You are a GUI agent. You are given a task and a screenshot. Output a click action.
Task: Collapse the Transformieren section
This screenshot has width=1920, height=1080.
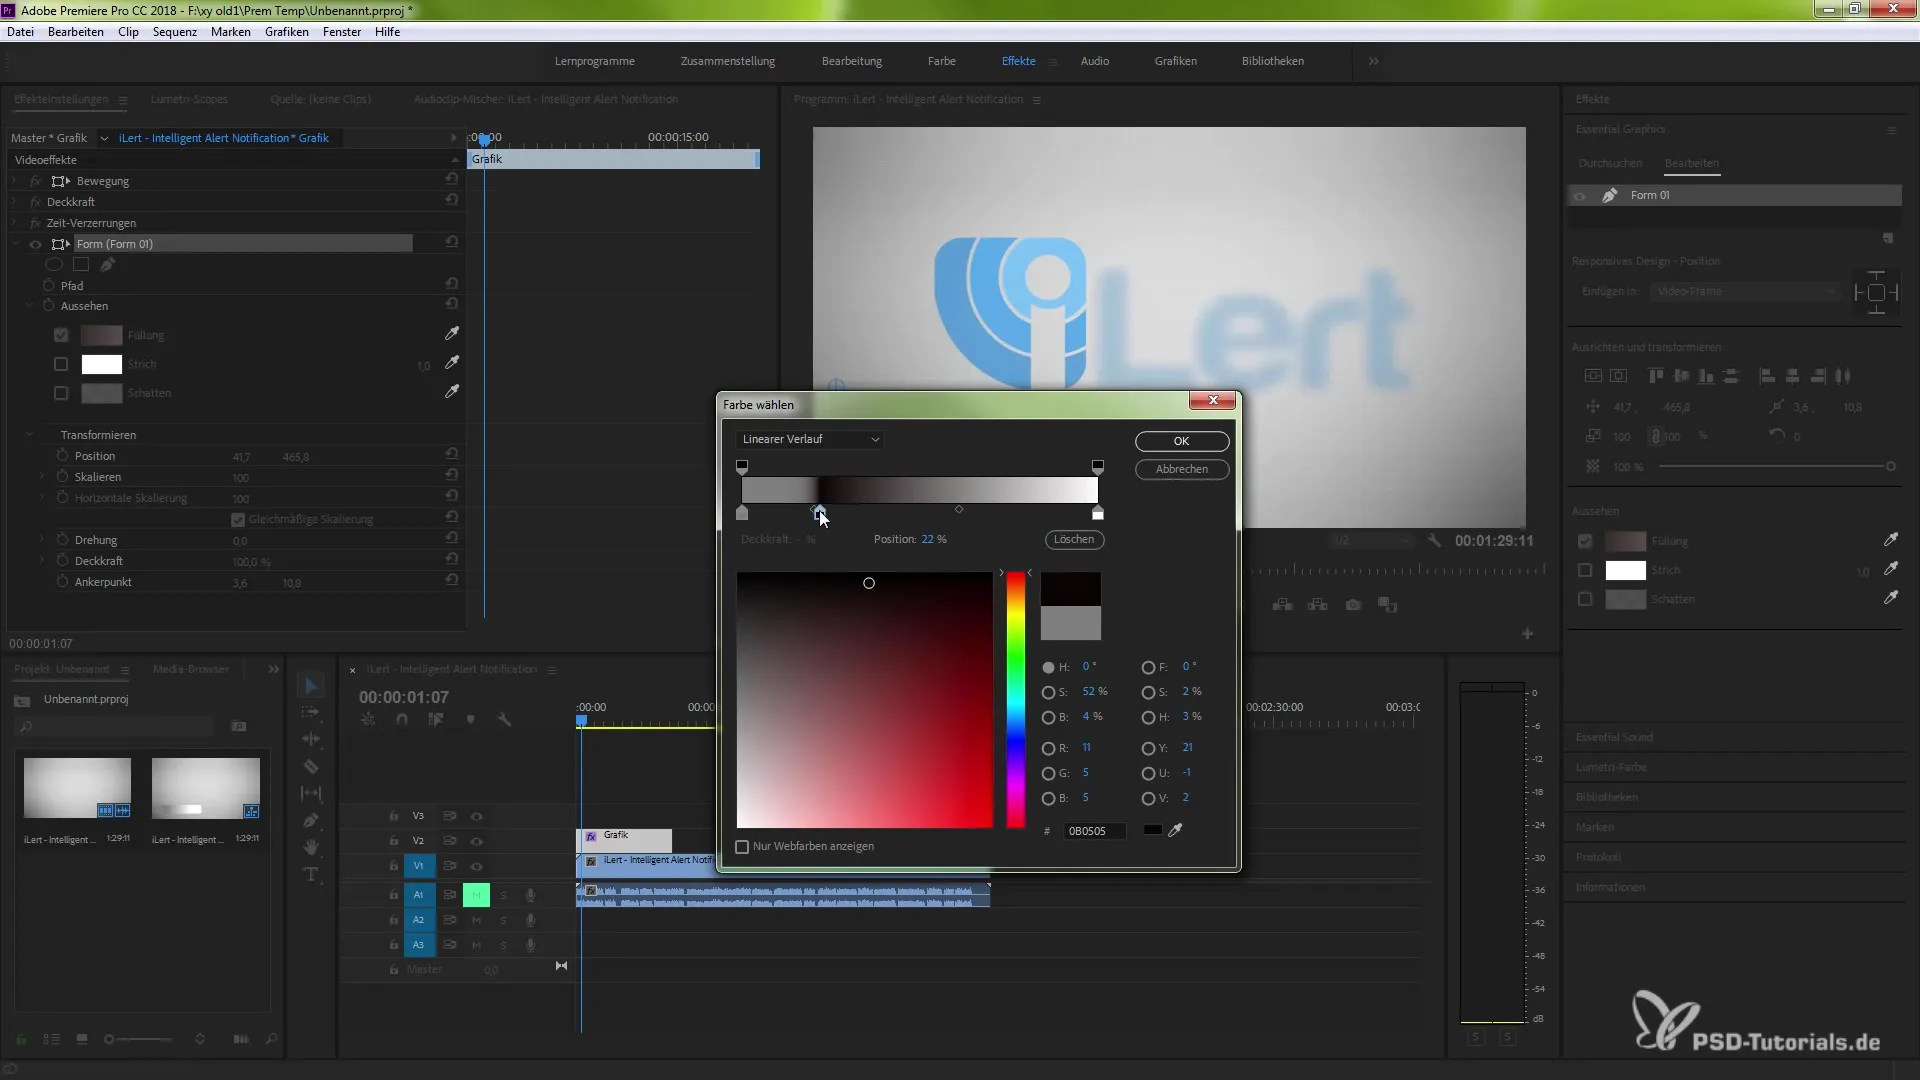point(29,435)
